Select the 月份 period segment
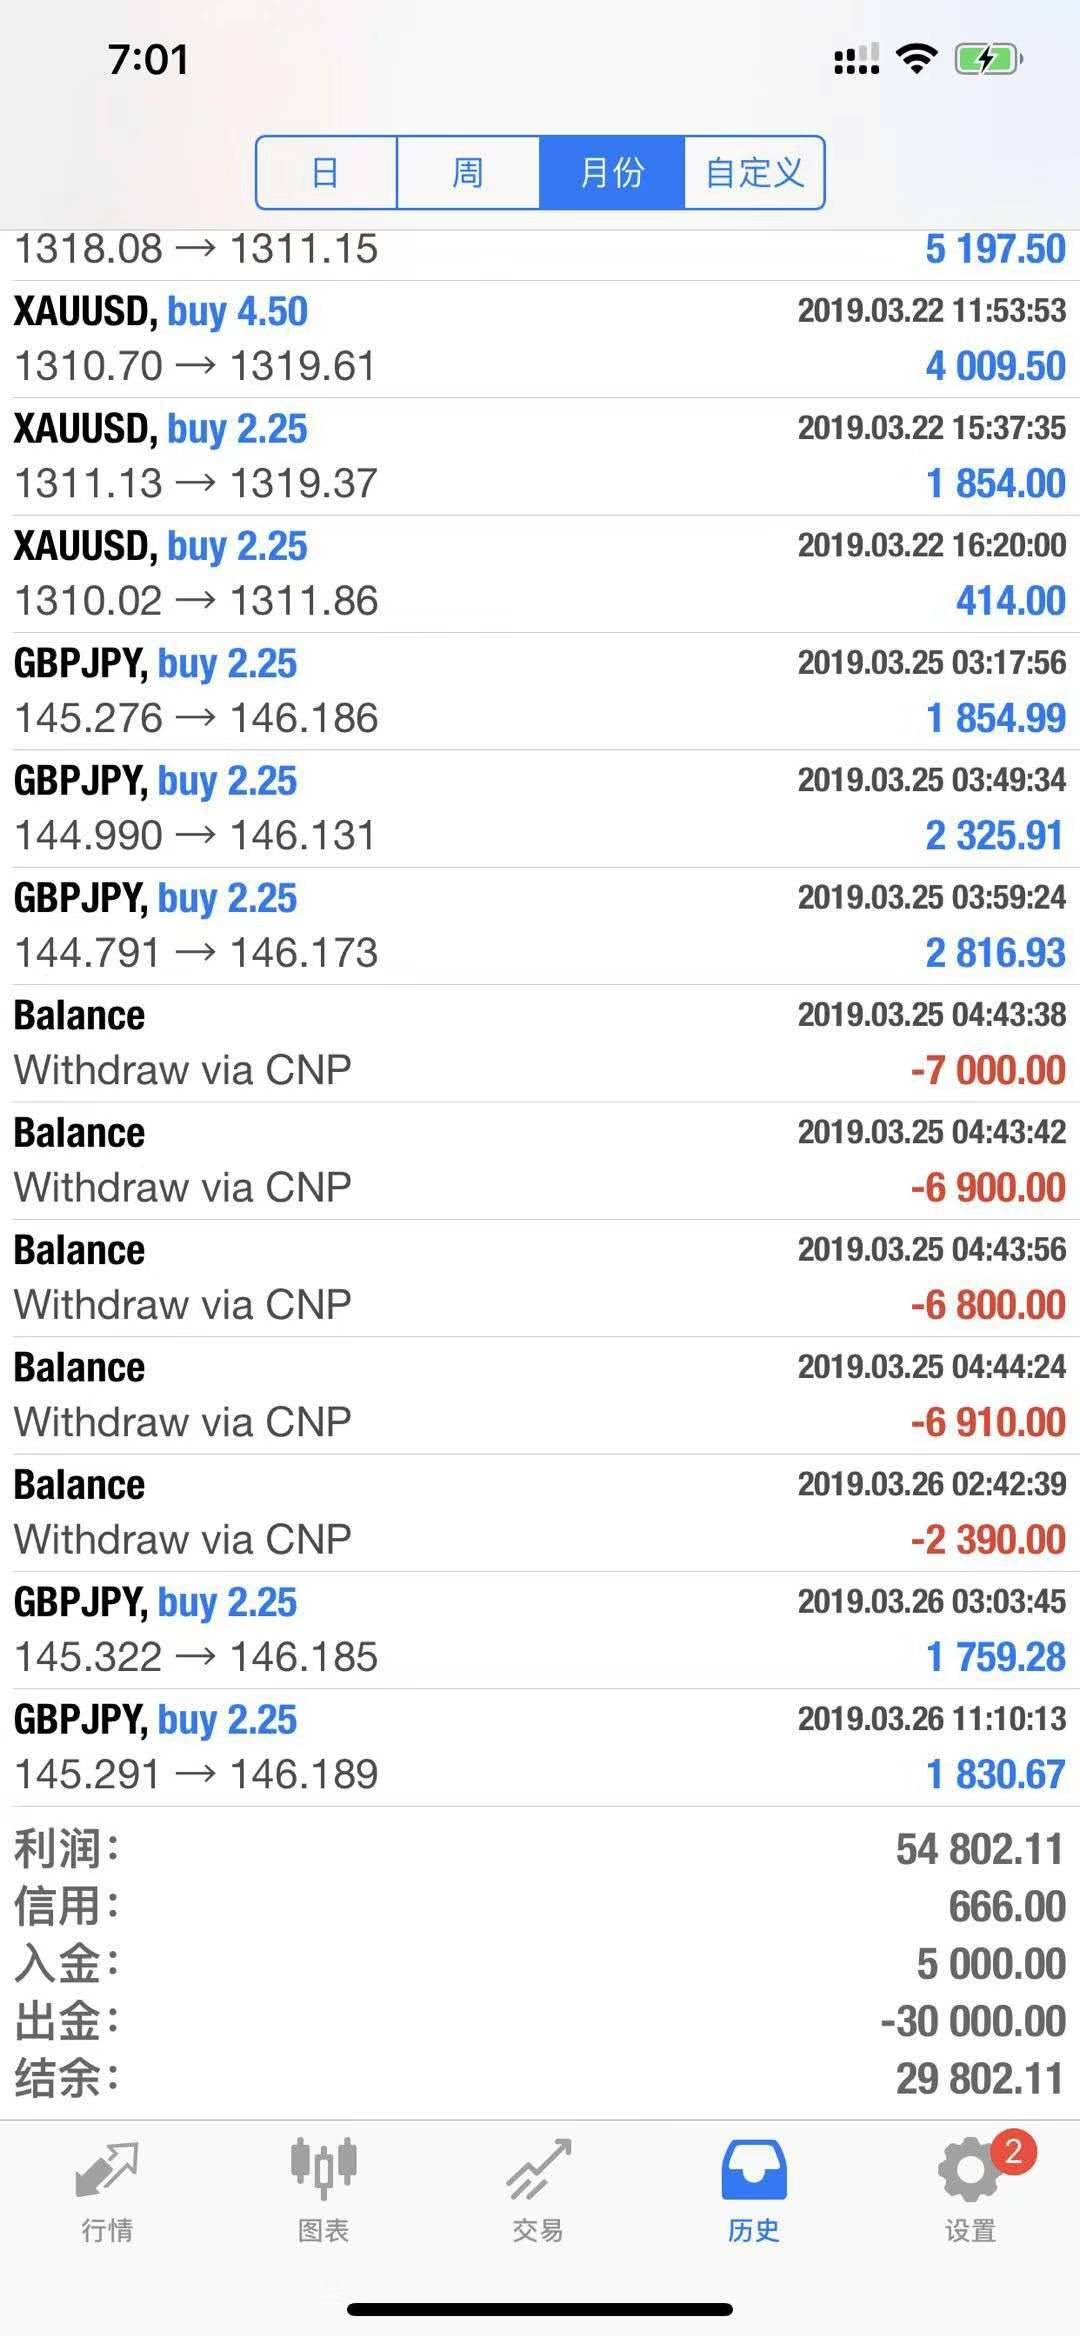 click(611, 173)
